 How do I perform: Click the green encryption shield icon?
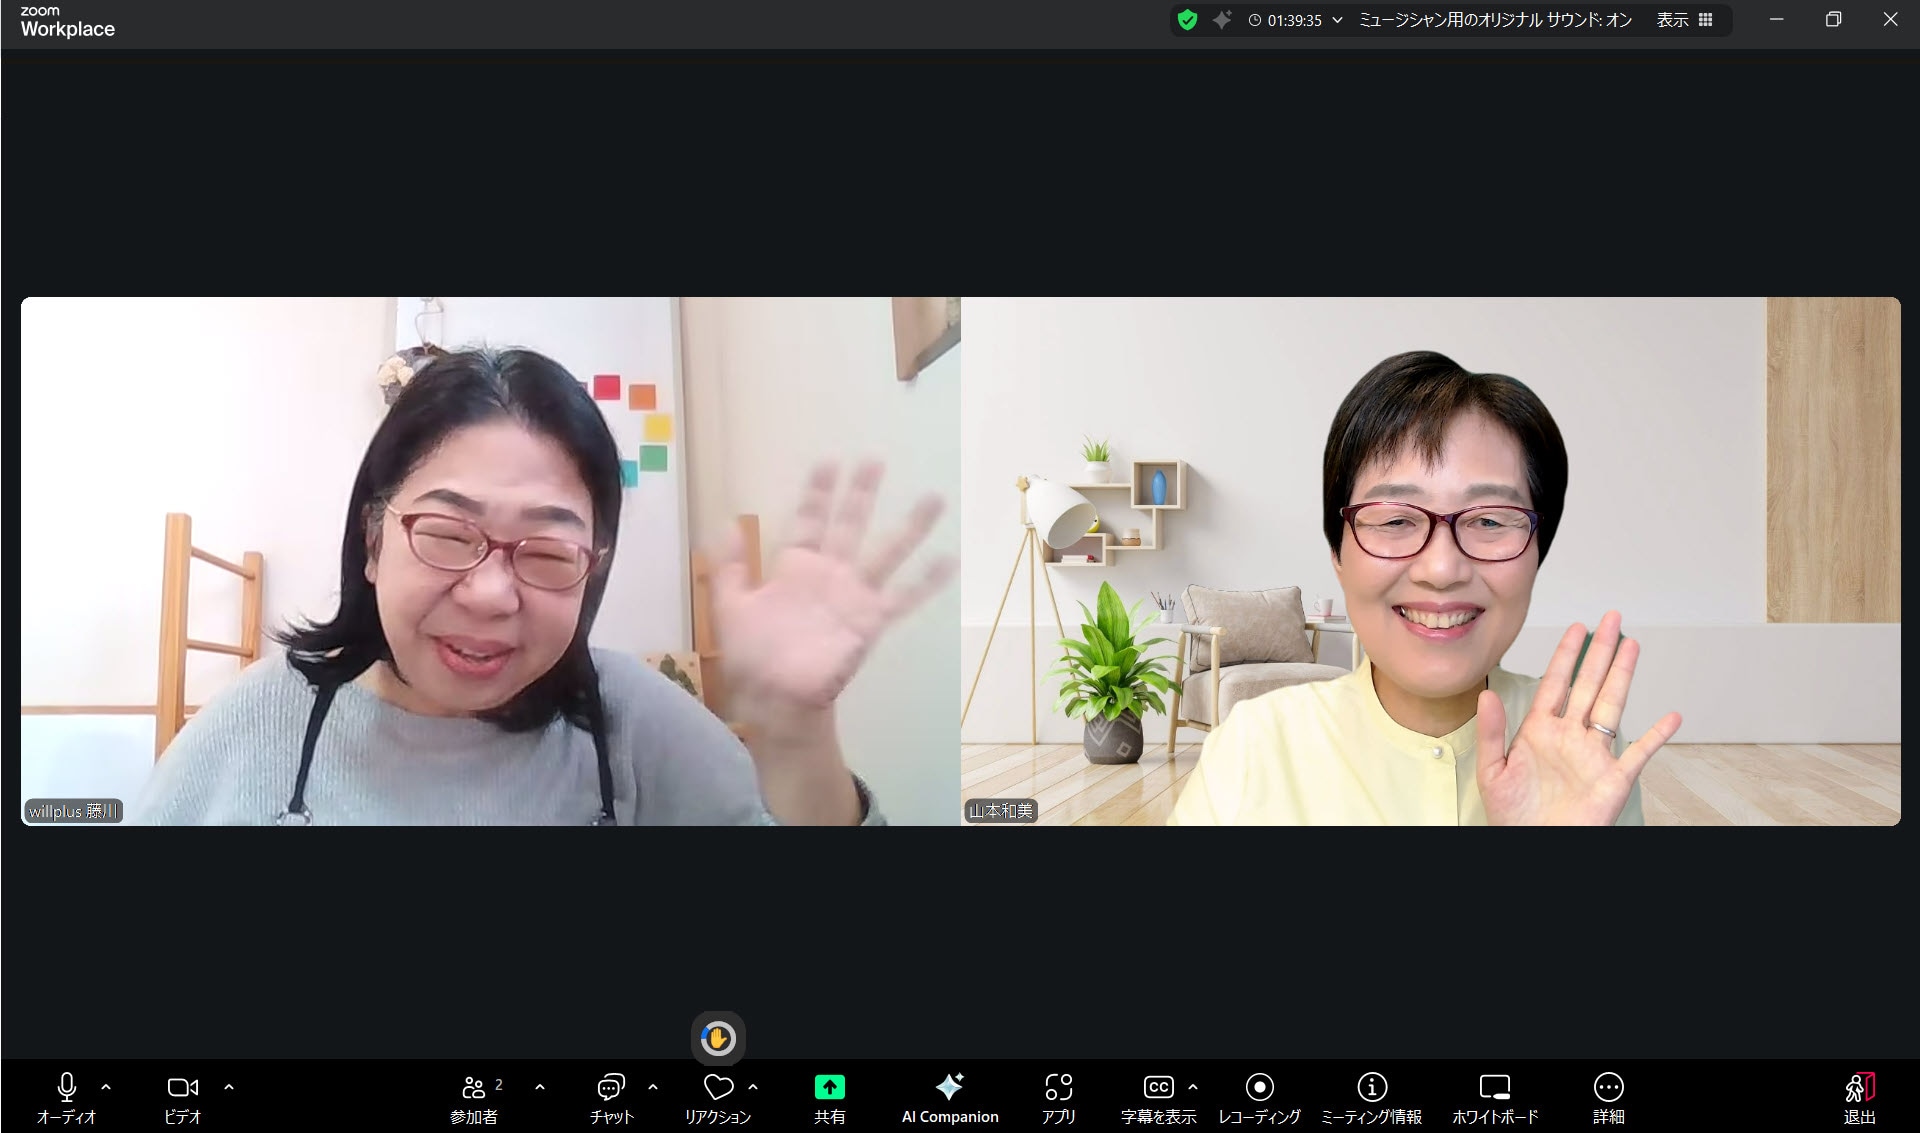[x=1187, y=20]
